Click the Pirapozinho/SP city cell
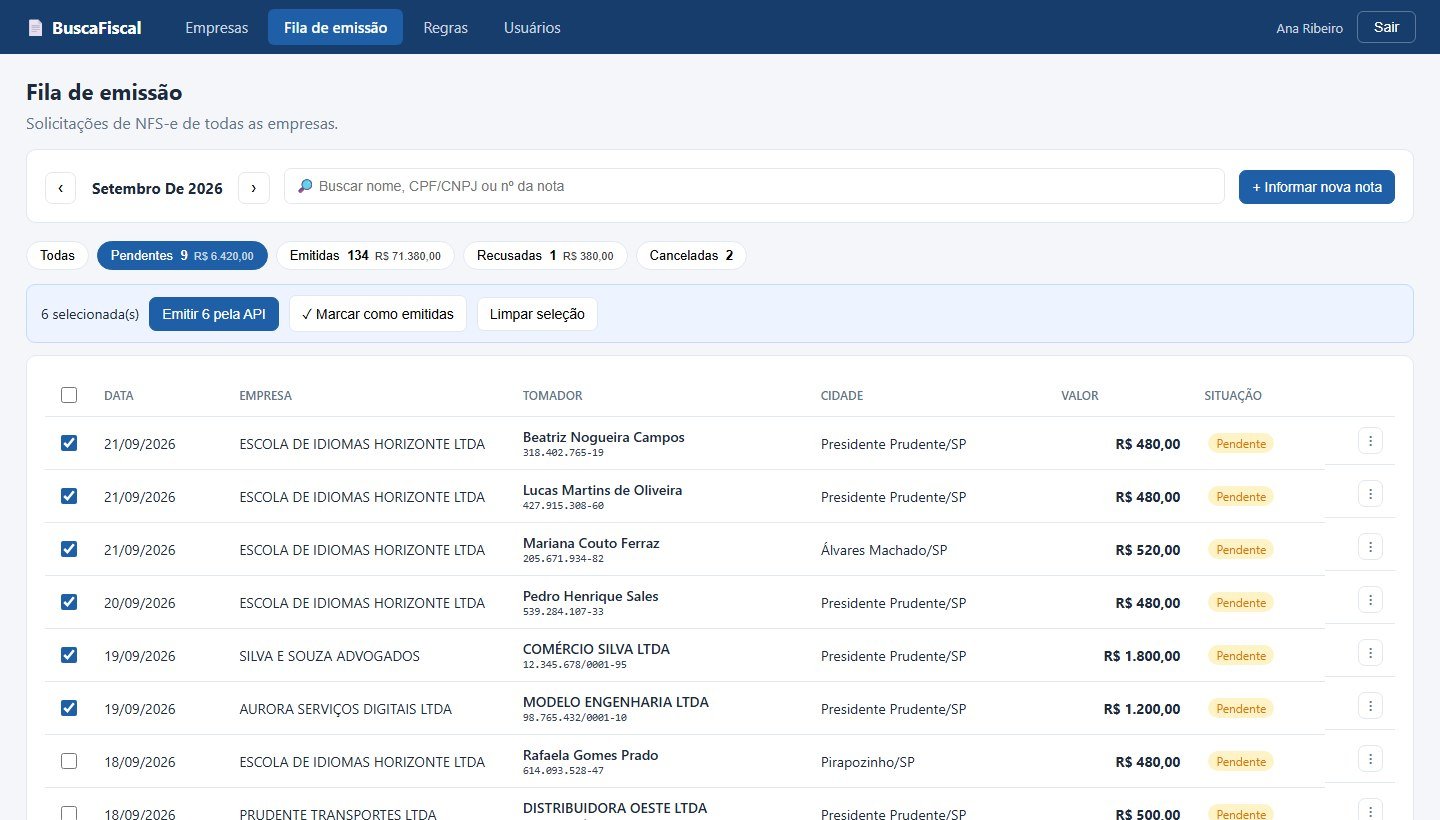The width and height of the screenshot is (1440, 820). (868, 762)
